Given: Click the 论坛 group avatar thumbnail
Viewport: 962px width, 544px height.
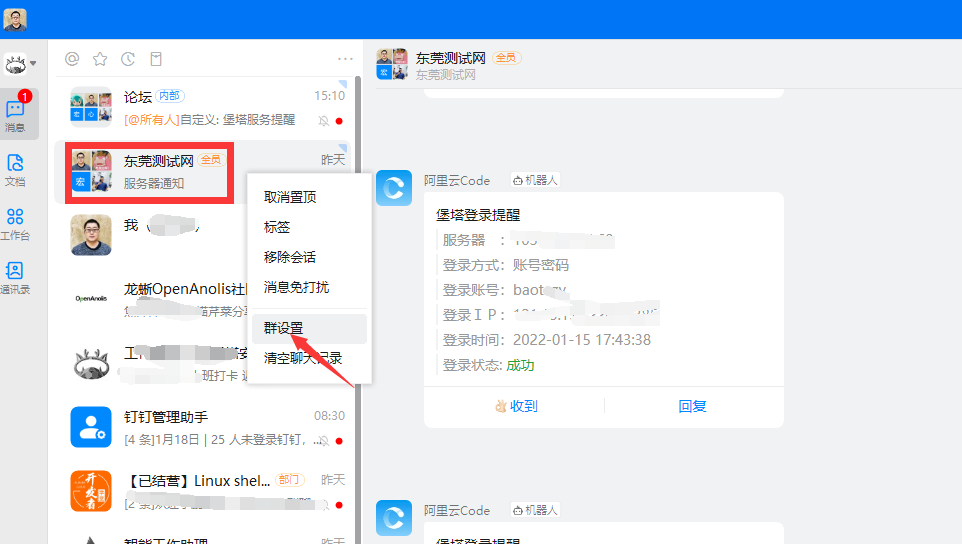Looking at the screenshot, I should tap(91, 107).
